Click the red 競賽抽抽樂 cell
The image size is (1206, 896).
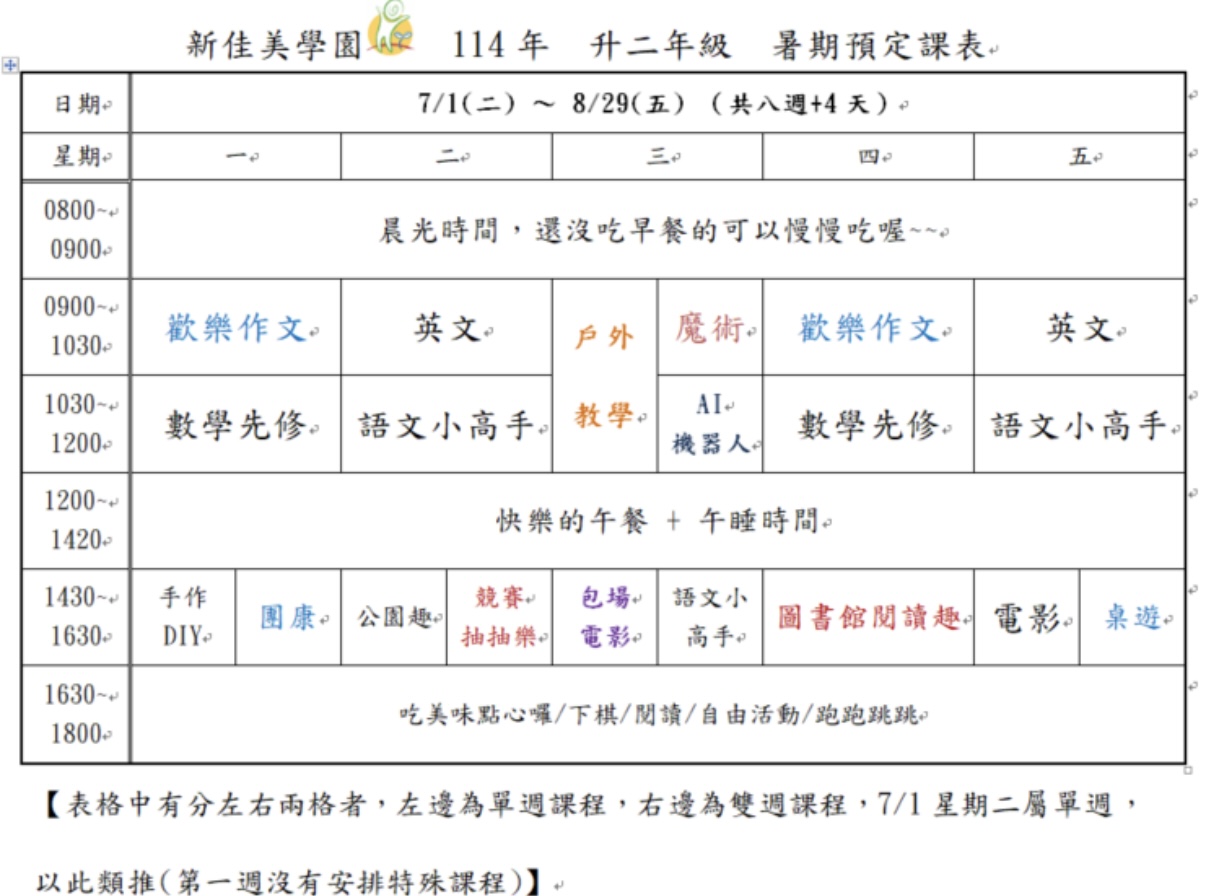(499, 617)
